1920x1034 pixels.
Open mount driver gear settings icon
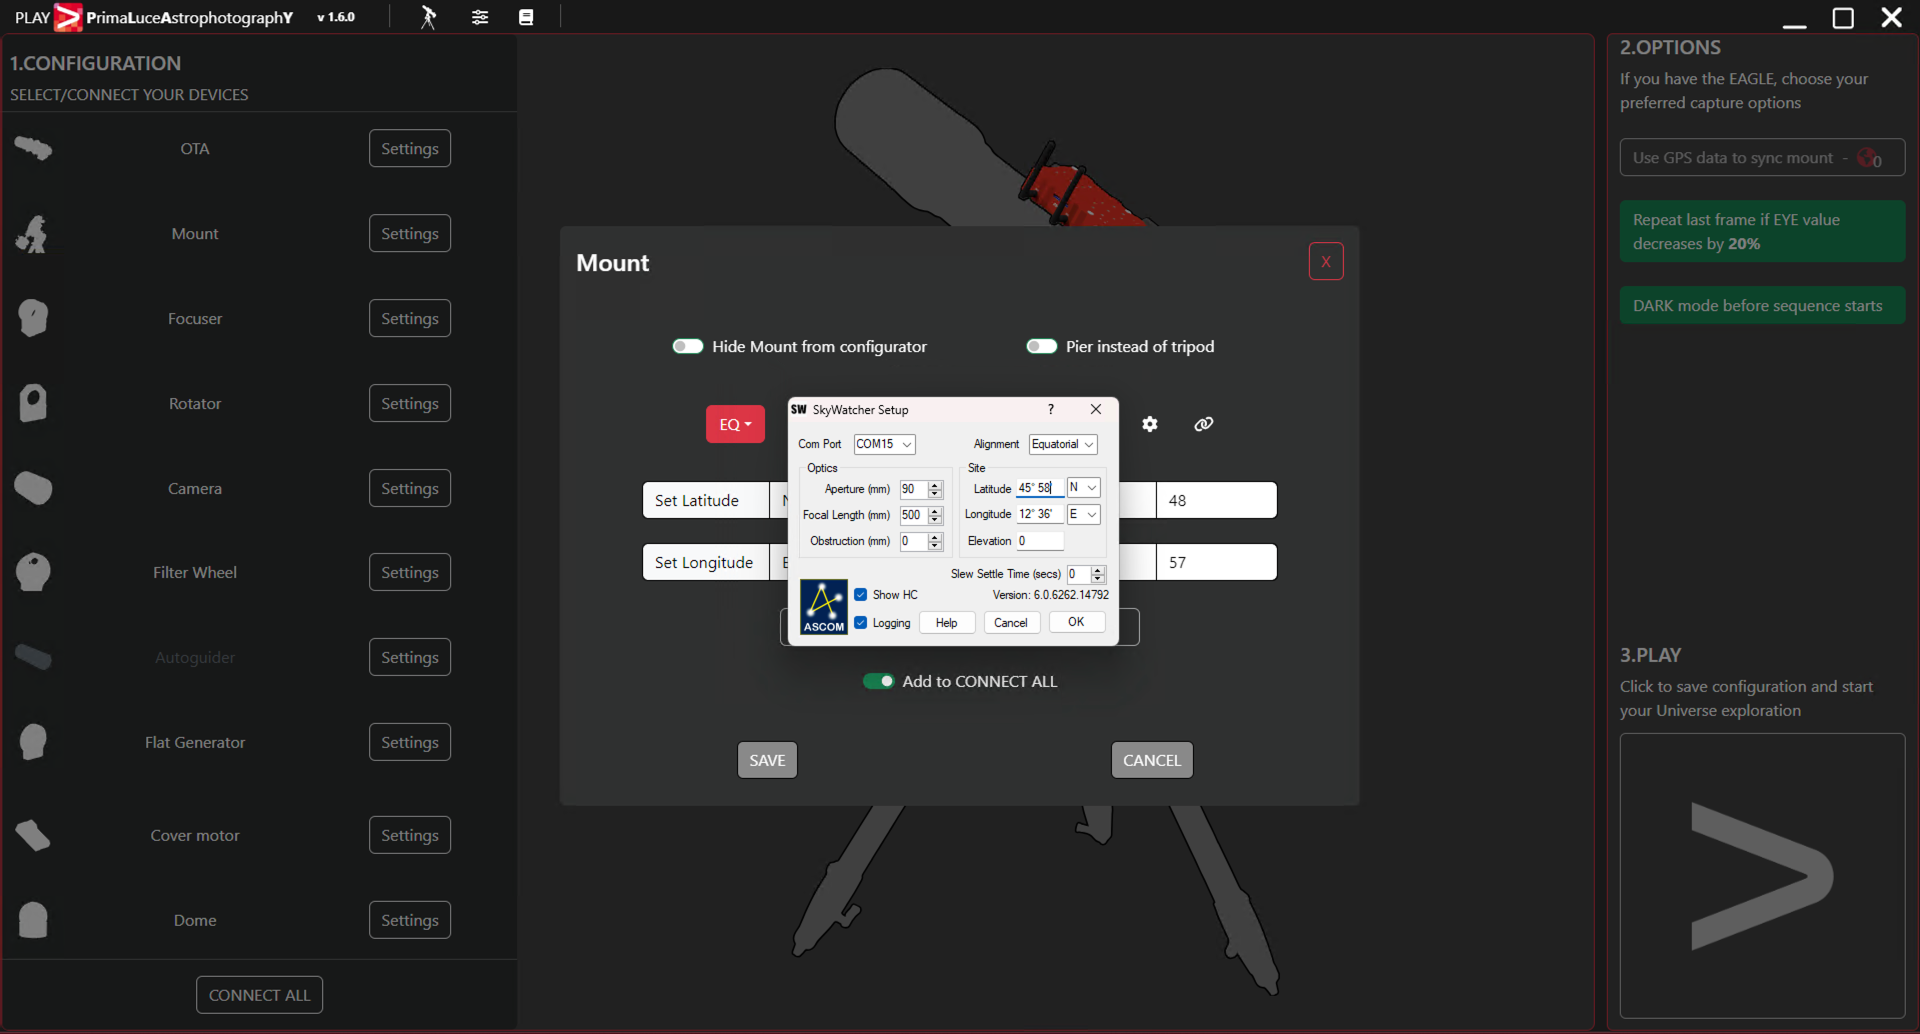(1150, 424)
